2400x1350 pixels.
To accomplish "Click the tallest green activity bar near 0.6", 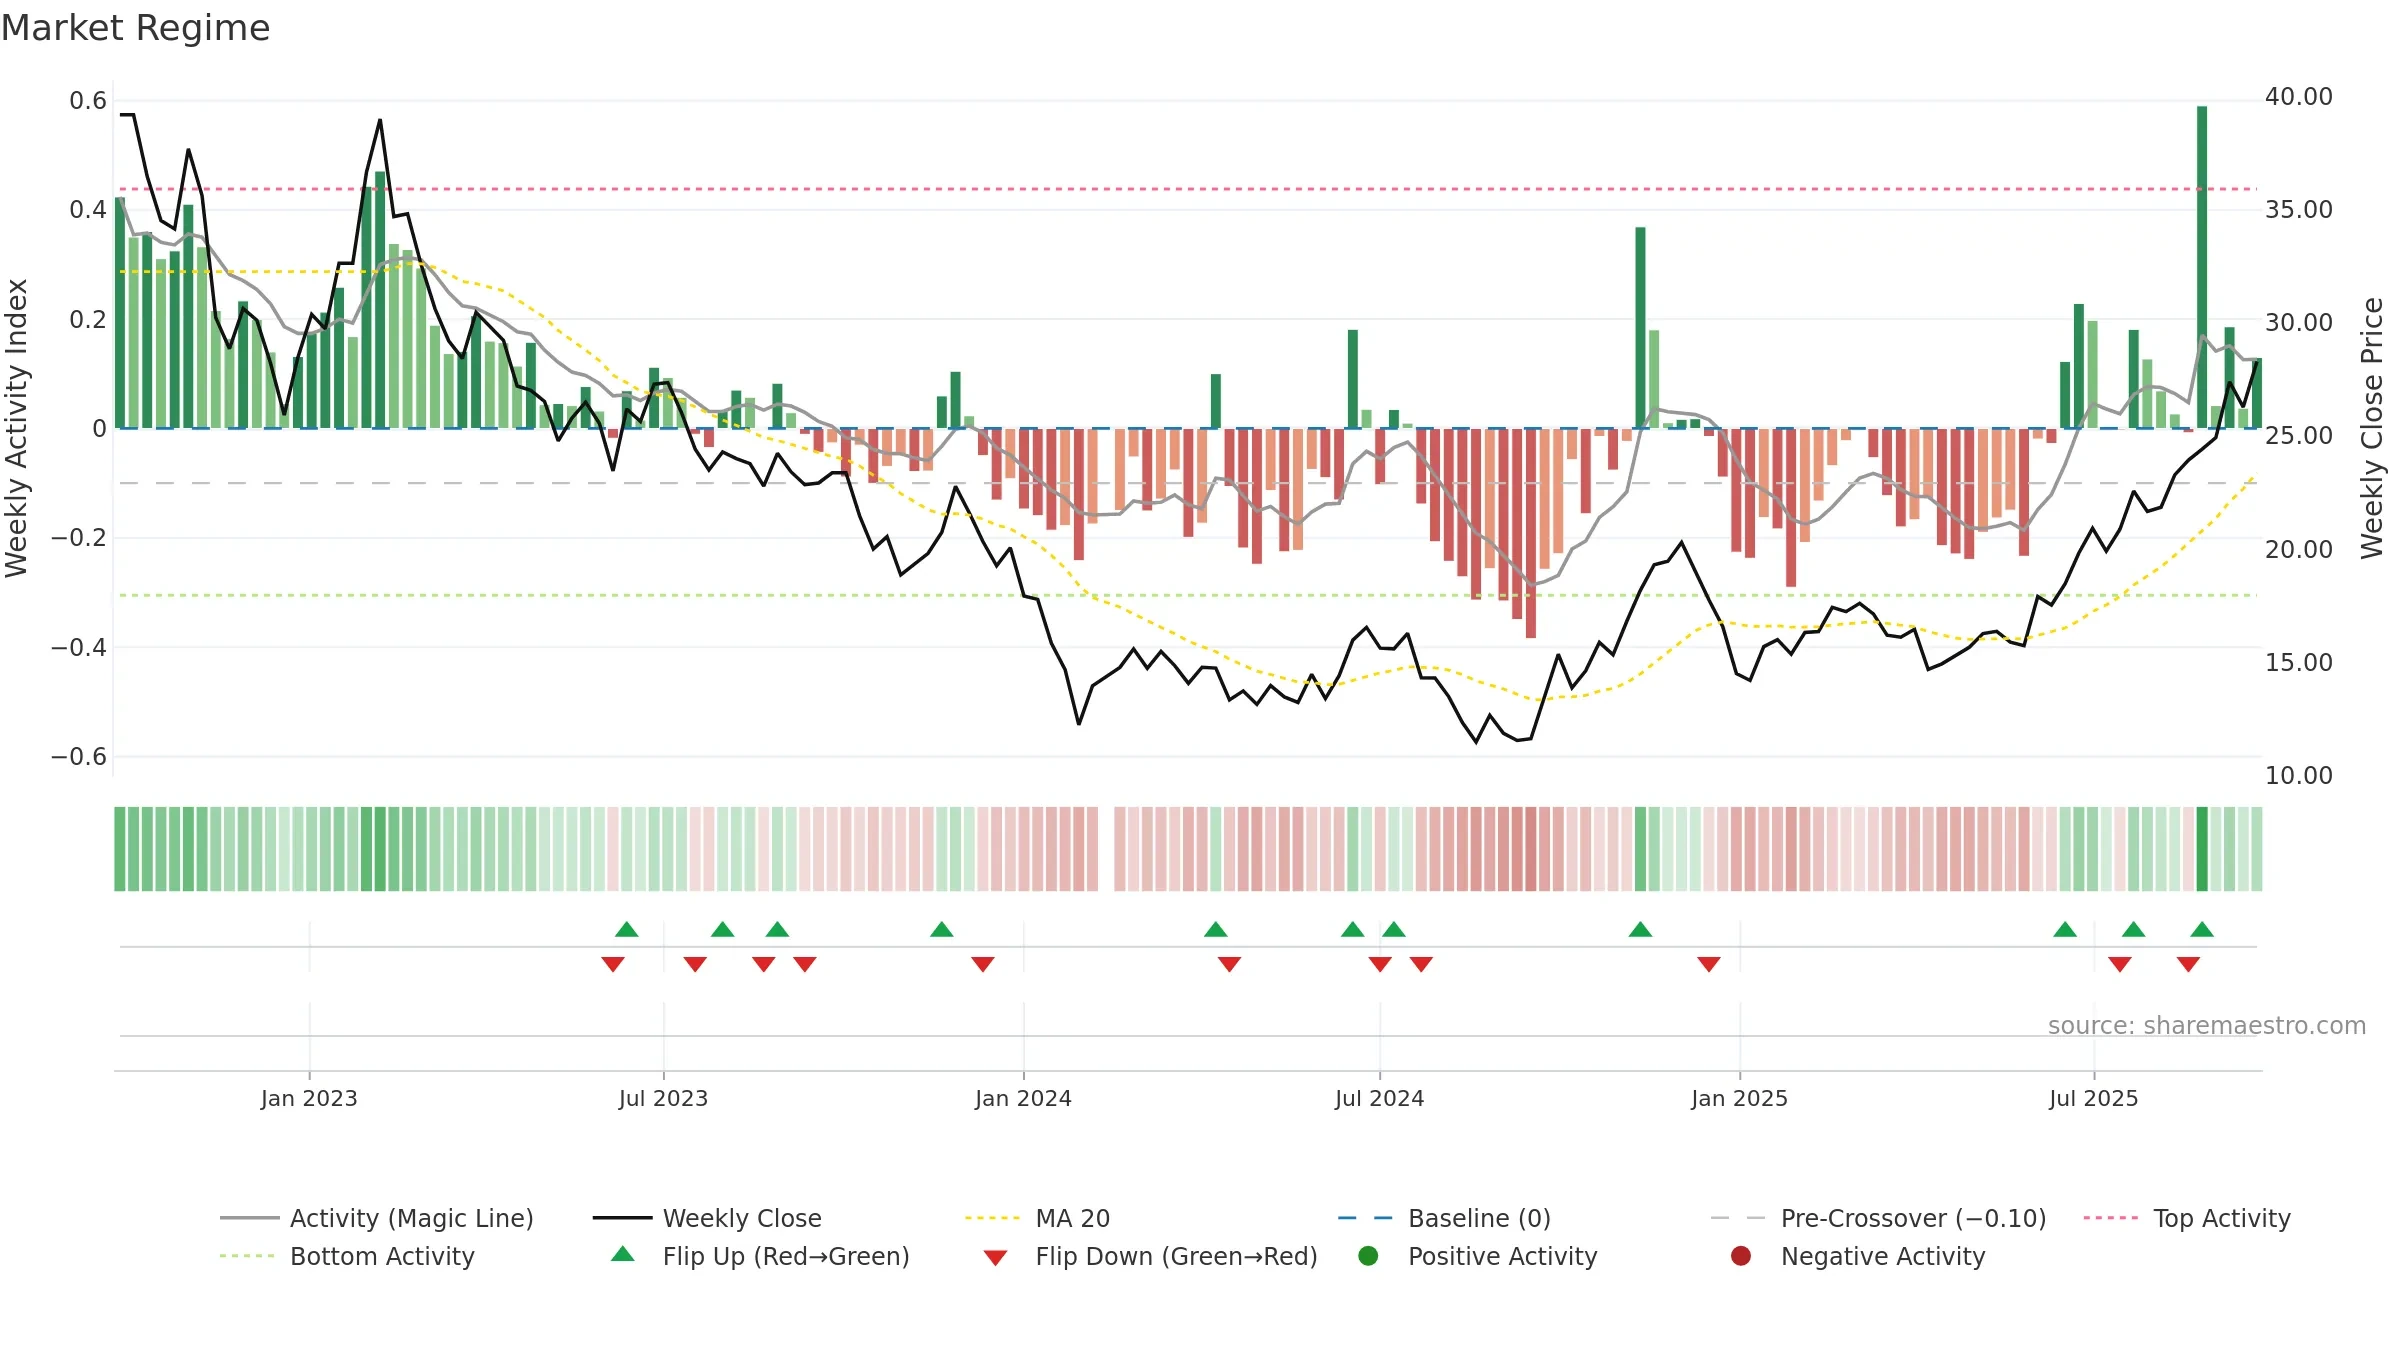I will (2202, 267).
